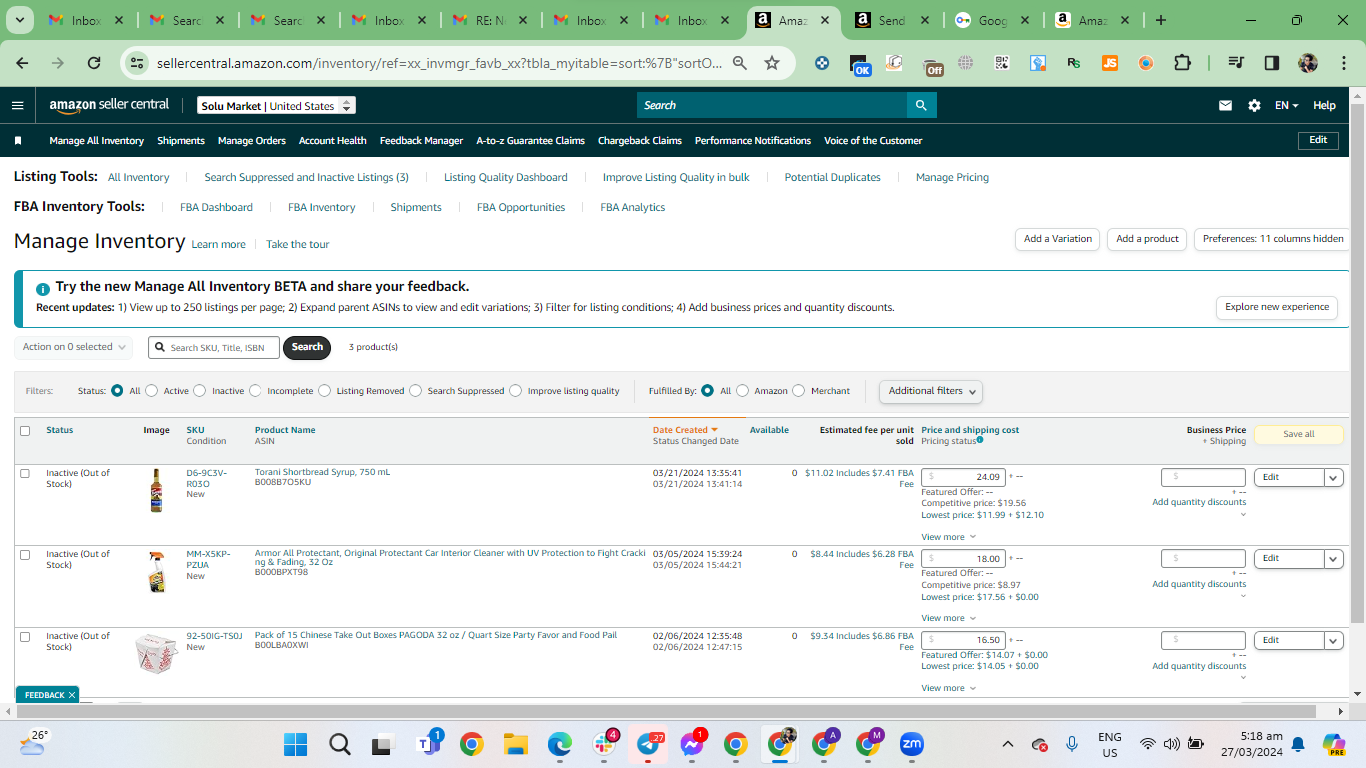Click the Add a product button
This screenshot has height=768, width=1366.
pyautogui.click(x=1147, y=239)
